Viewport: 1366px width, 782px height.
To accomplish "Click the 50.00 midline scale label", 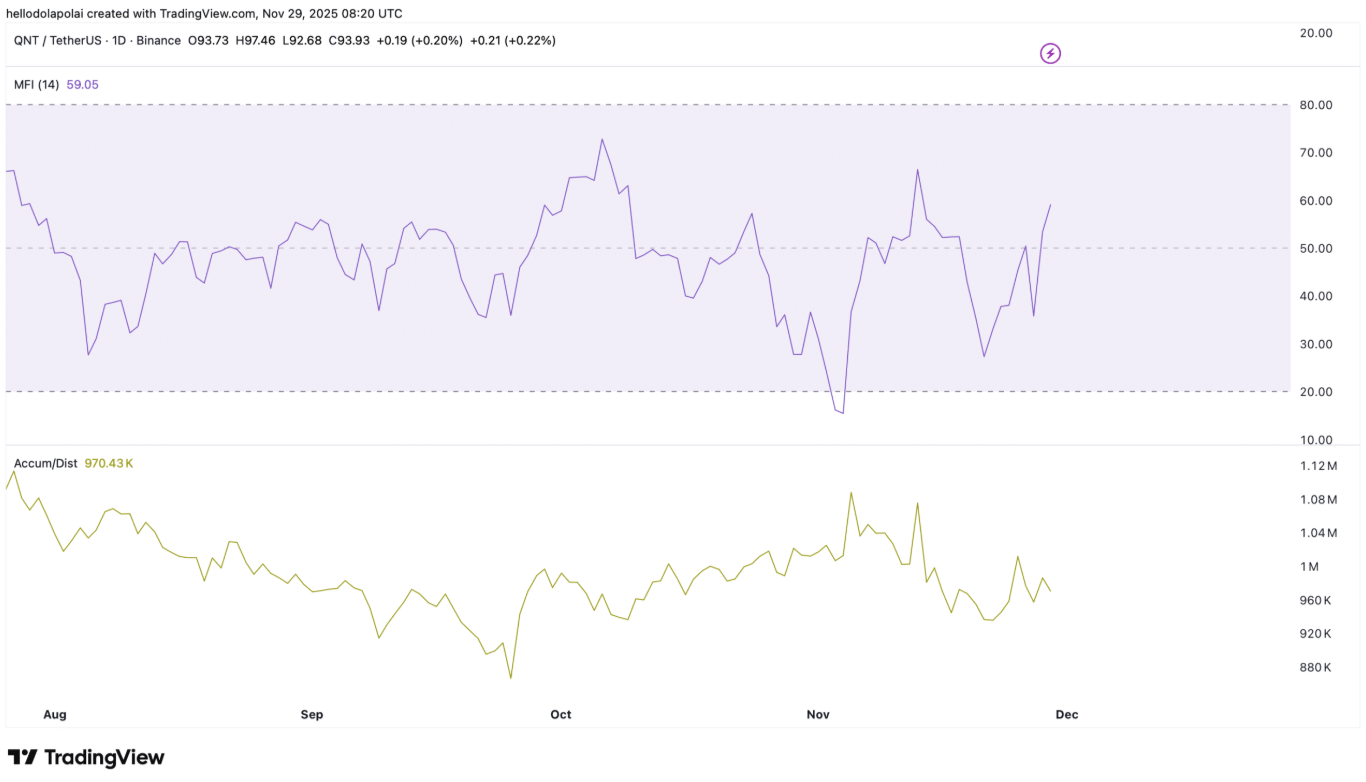I will (1316, 248).
